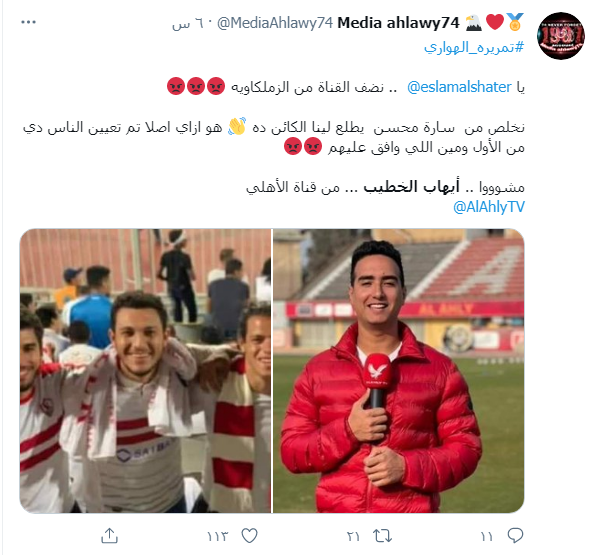Click the retweet arrows icon
Viewport: 601px width, 555px height.
tap(383, 535)
